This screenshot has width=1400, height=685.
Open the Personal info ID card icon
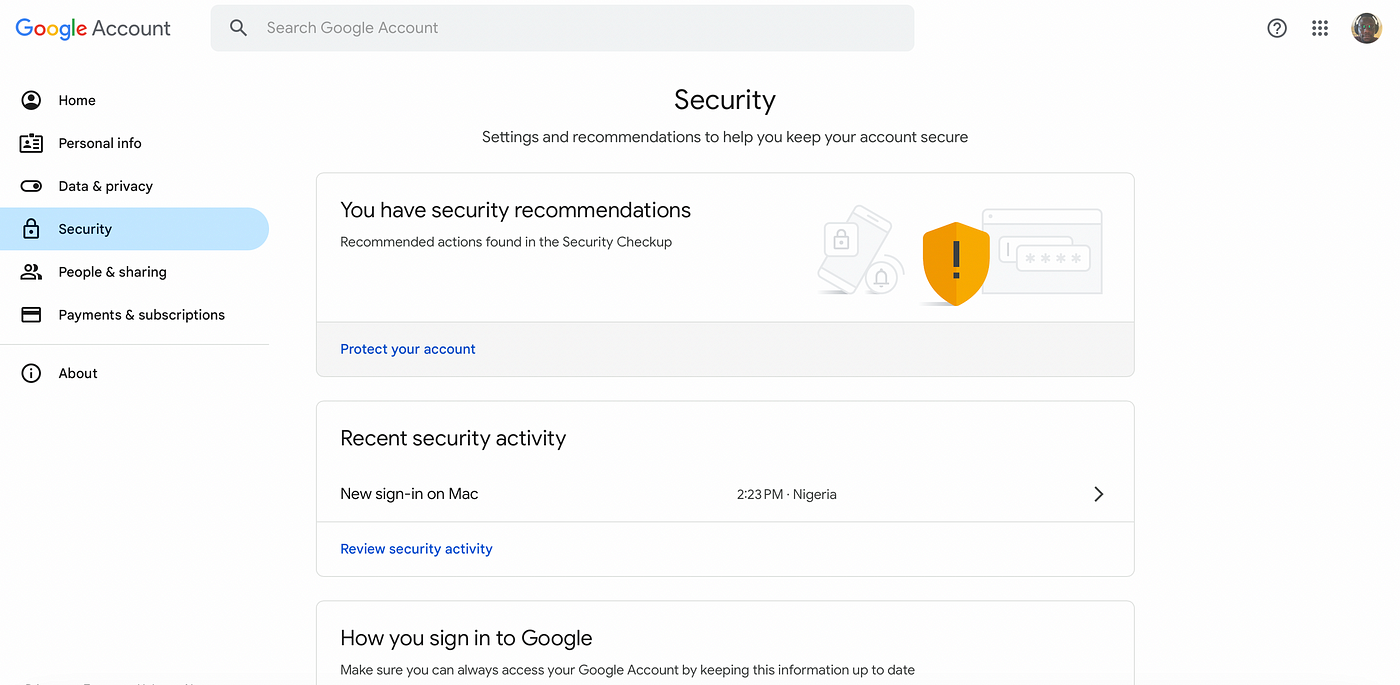(x=31, y=143)
